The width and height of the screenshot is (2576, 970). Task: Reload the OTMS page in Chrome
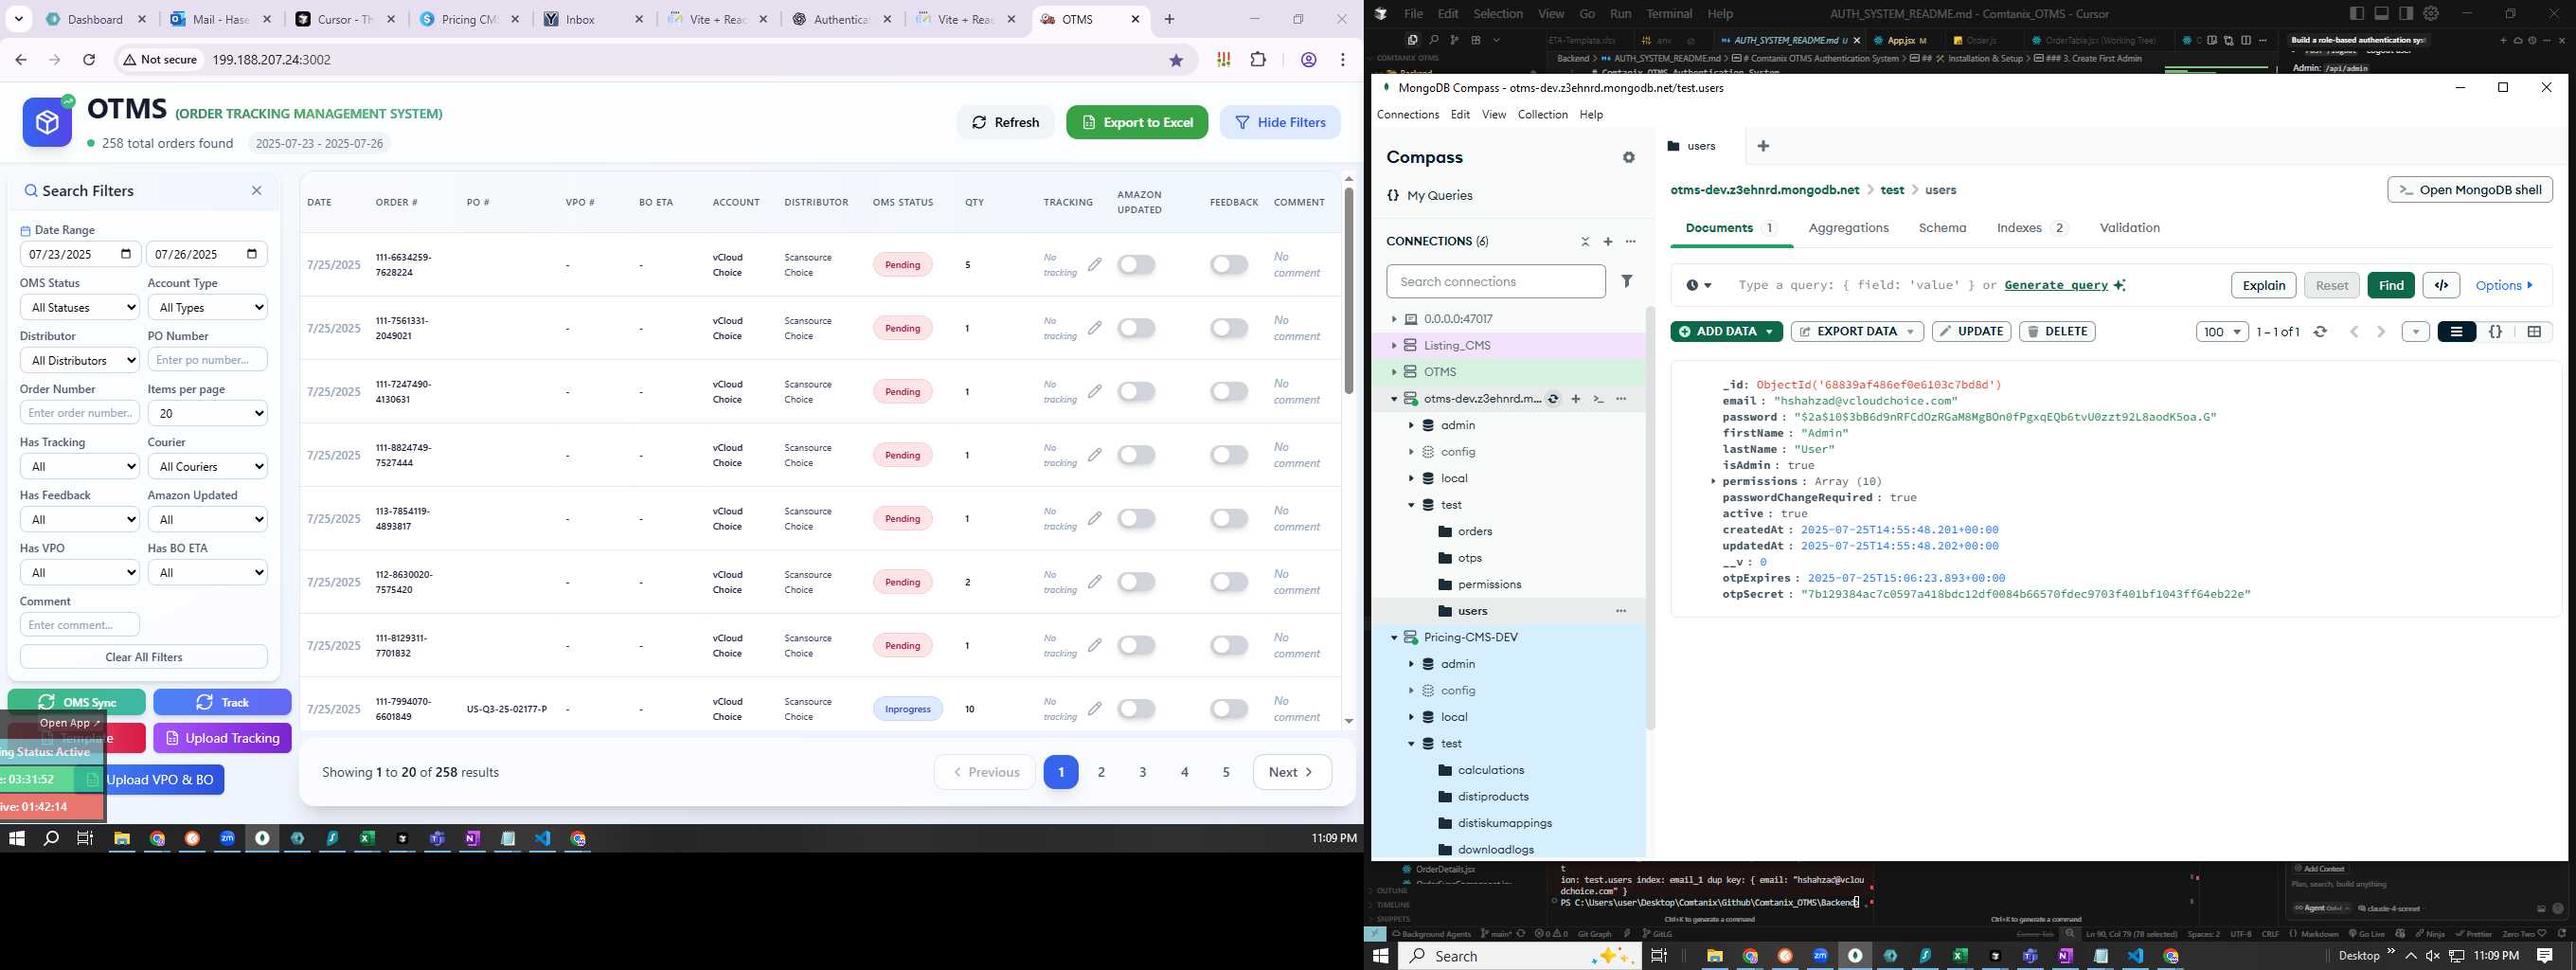(89, 60)
